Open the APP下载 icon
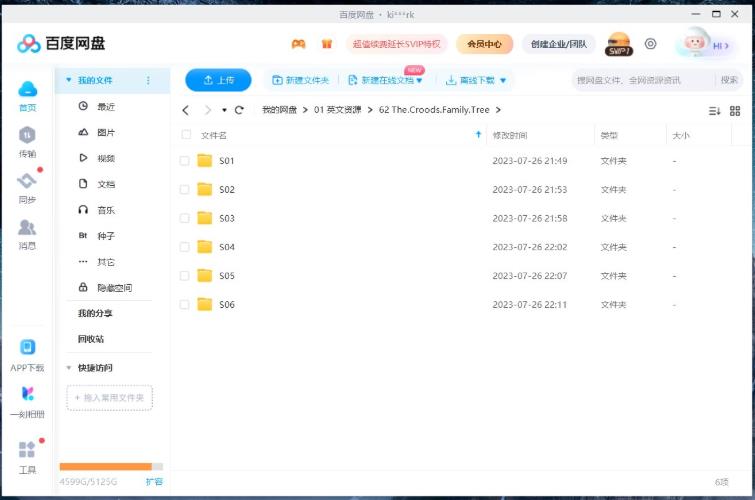 click(x=27, y=347)
